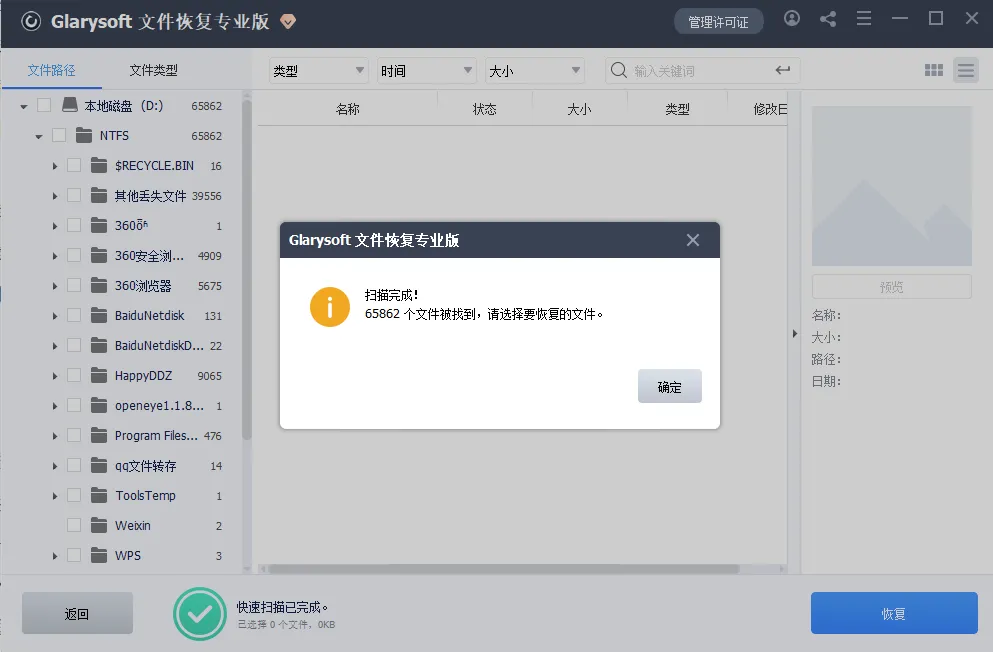Image resolution: width=993 pixels, height=652 pixels.
Task: Collapse the NTFS tree node
Action: coord(39,136)
